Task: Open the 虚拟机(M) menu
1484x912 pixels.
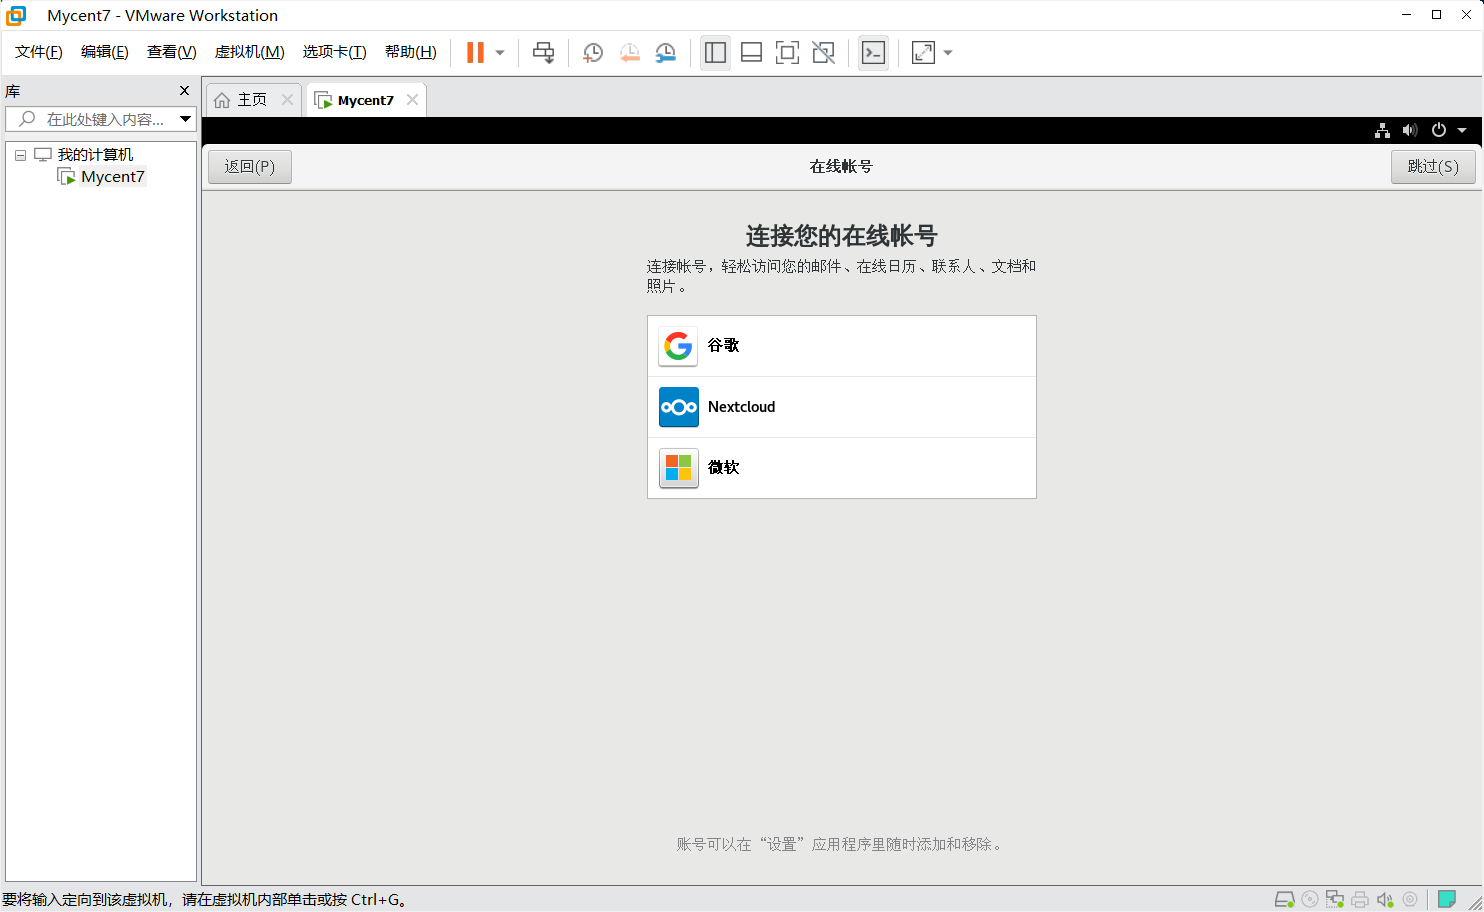Action: (249, 52)
